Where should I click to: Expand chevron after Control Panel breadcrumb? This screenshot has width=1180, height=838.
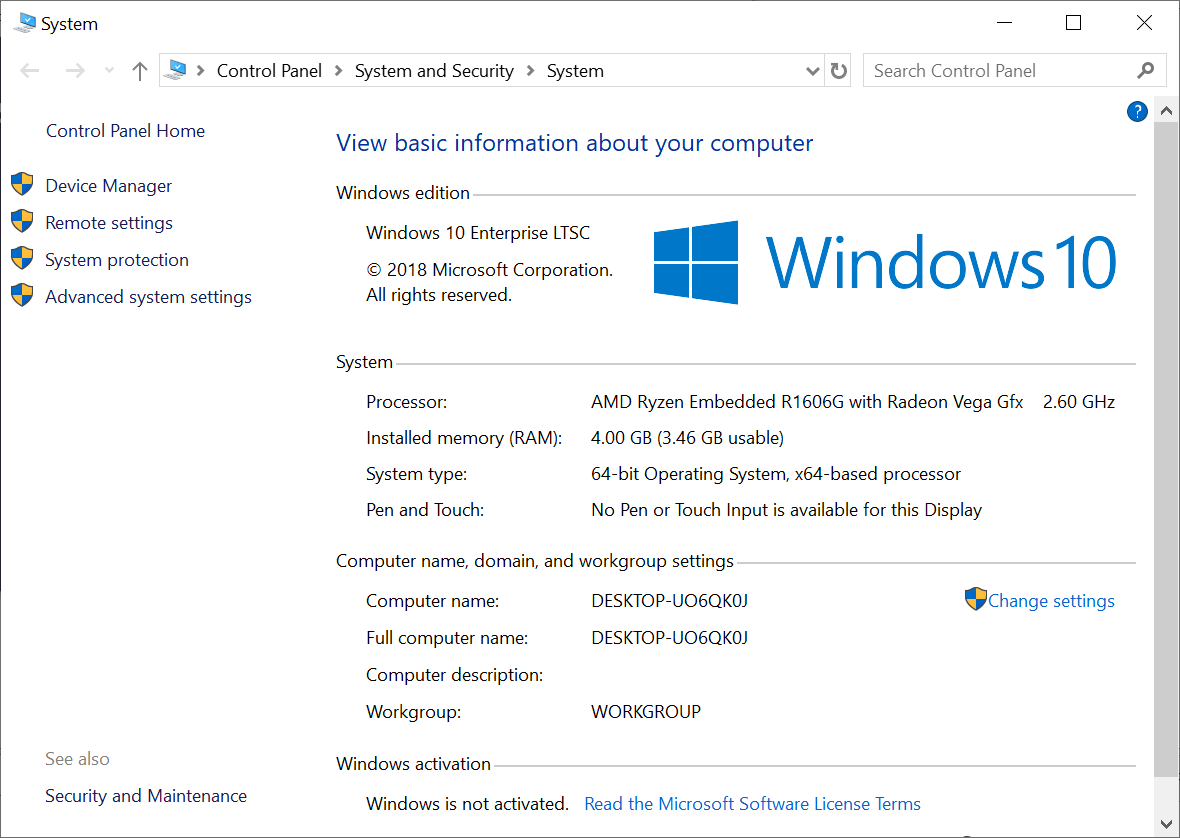pyautogui.click(x=339, y=71)
